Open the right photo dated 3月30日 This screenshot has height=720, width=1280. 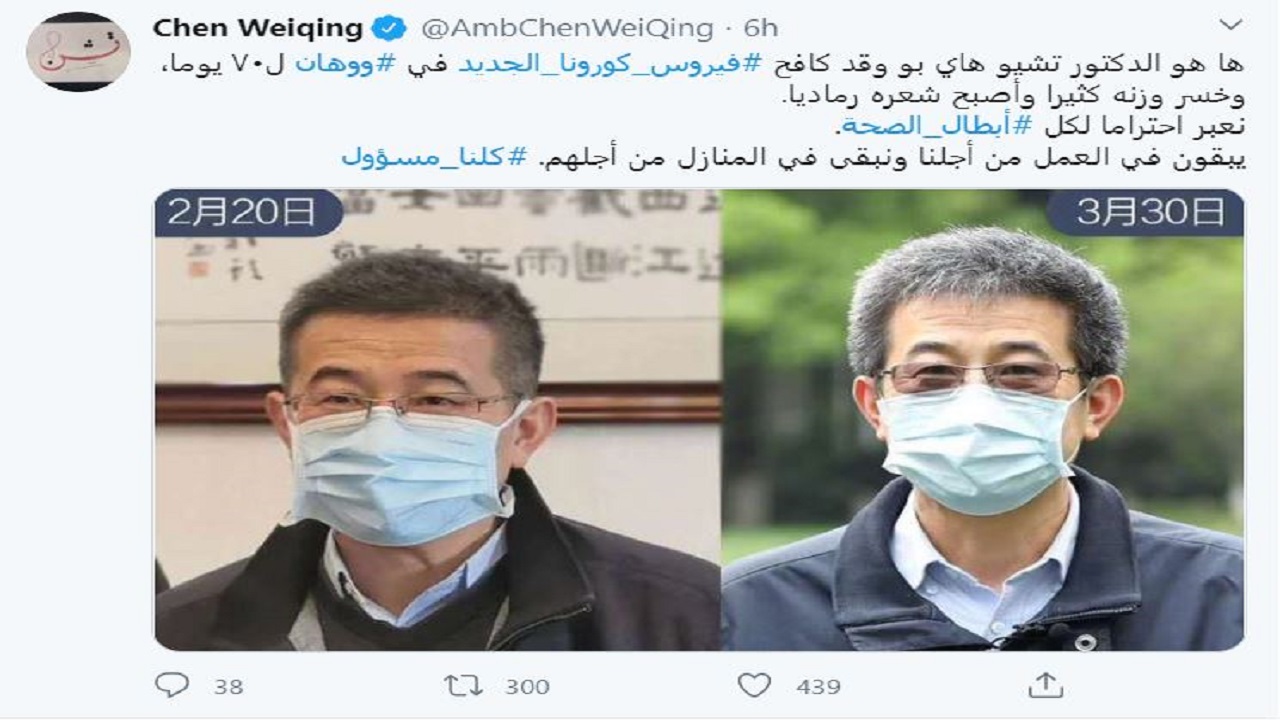(x=984, y=420)
